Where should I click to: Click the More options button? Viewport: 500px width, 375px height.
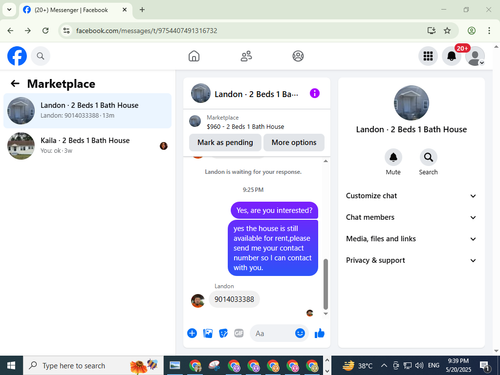tap(294, 142)
